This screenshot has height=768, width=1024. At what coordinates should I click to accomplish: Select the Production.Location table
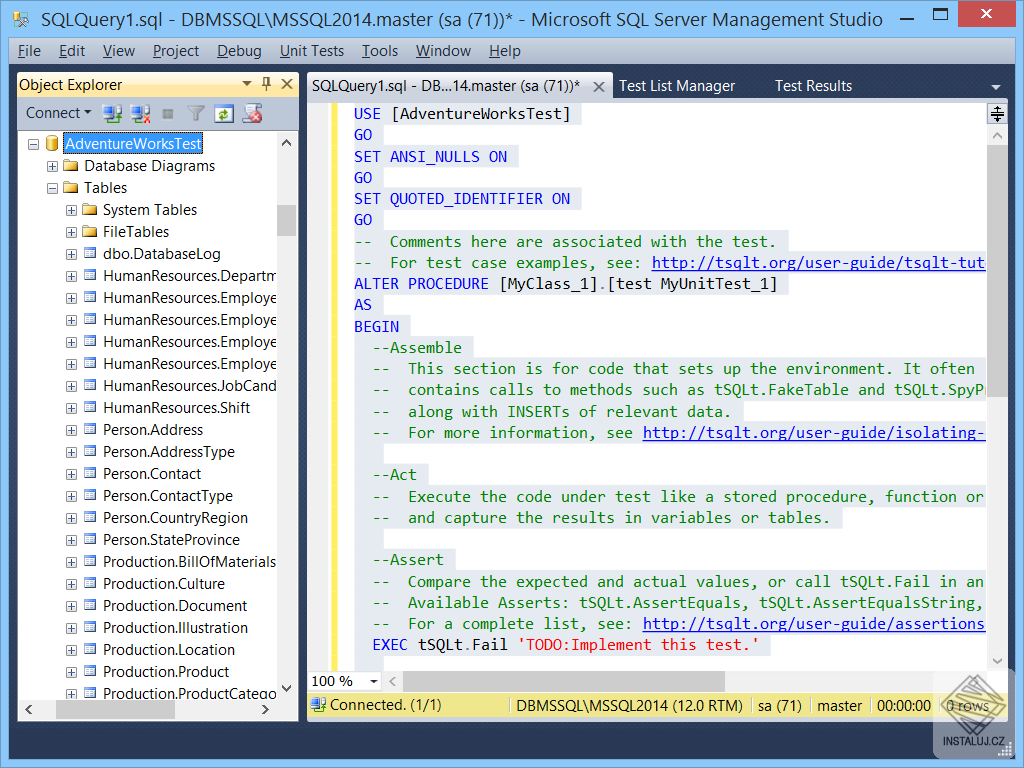point(168,650)
